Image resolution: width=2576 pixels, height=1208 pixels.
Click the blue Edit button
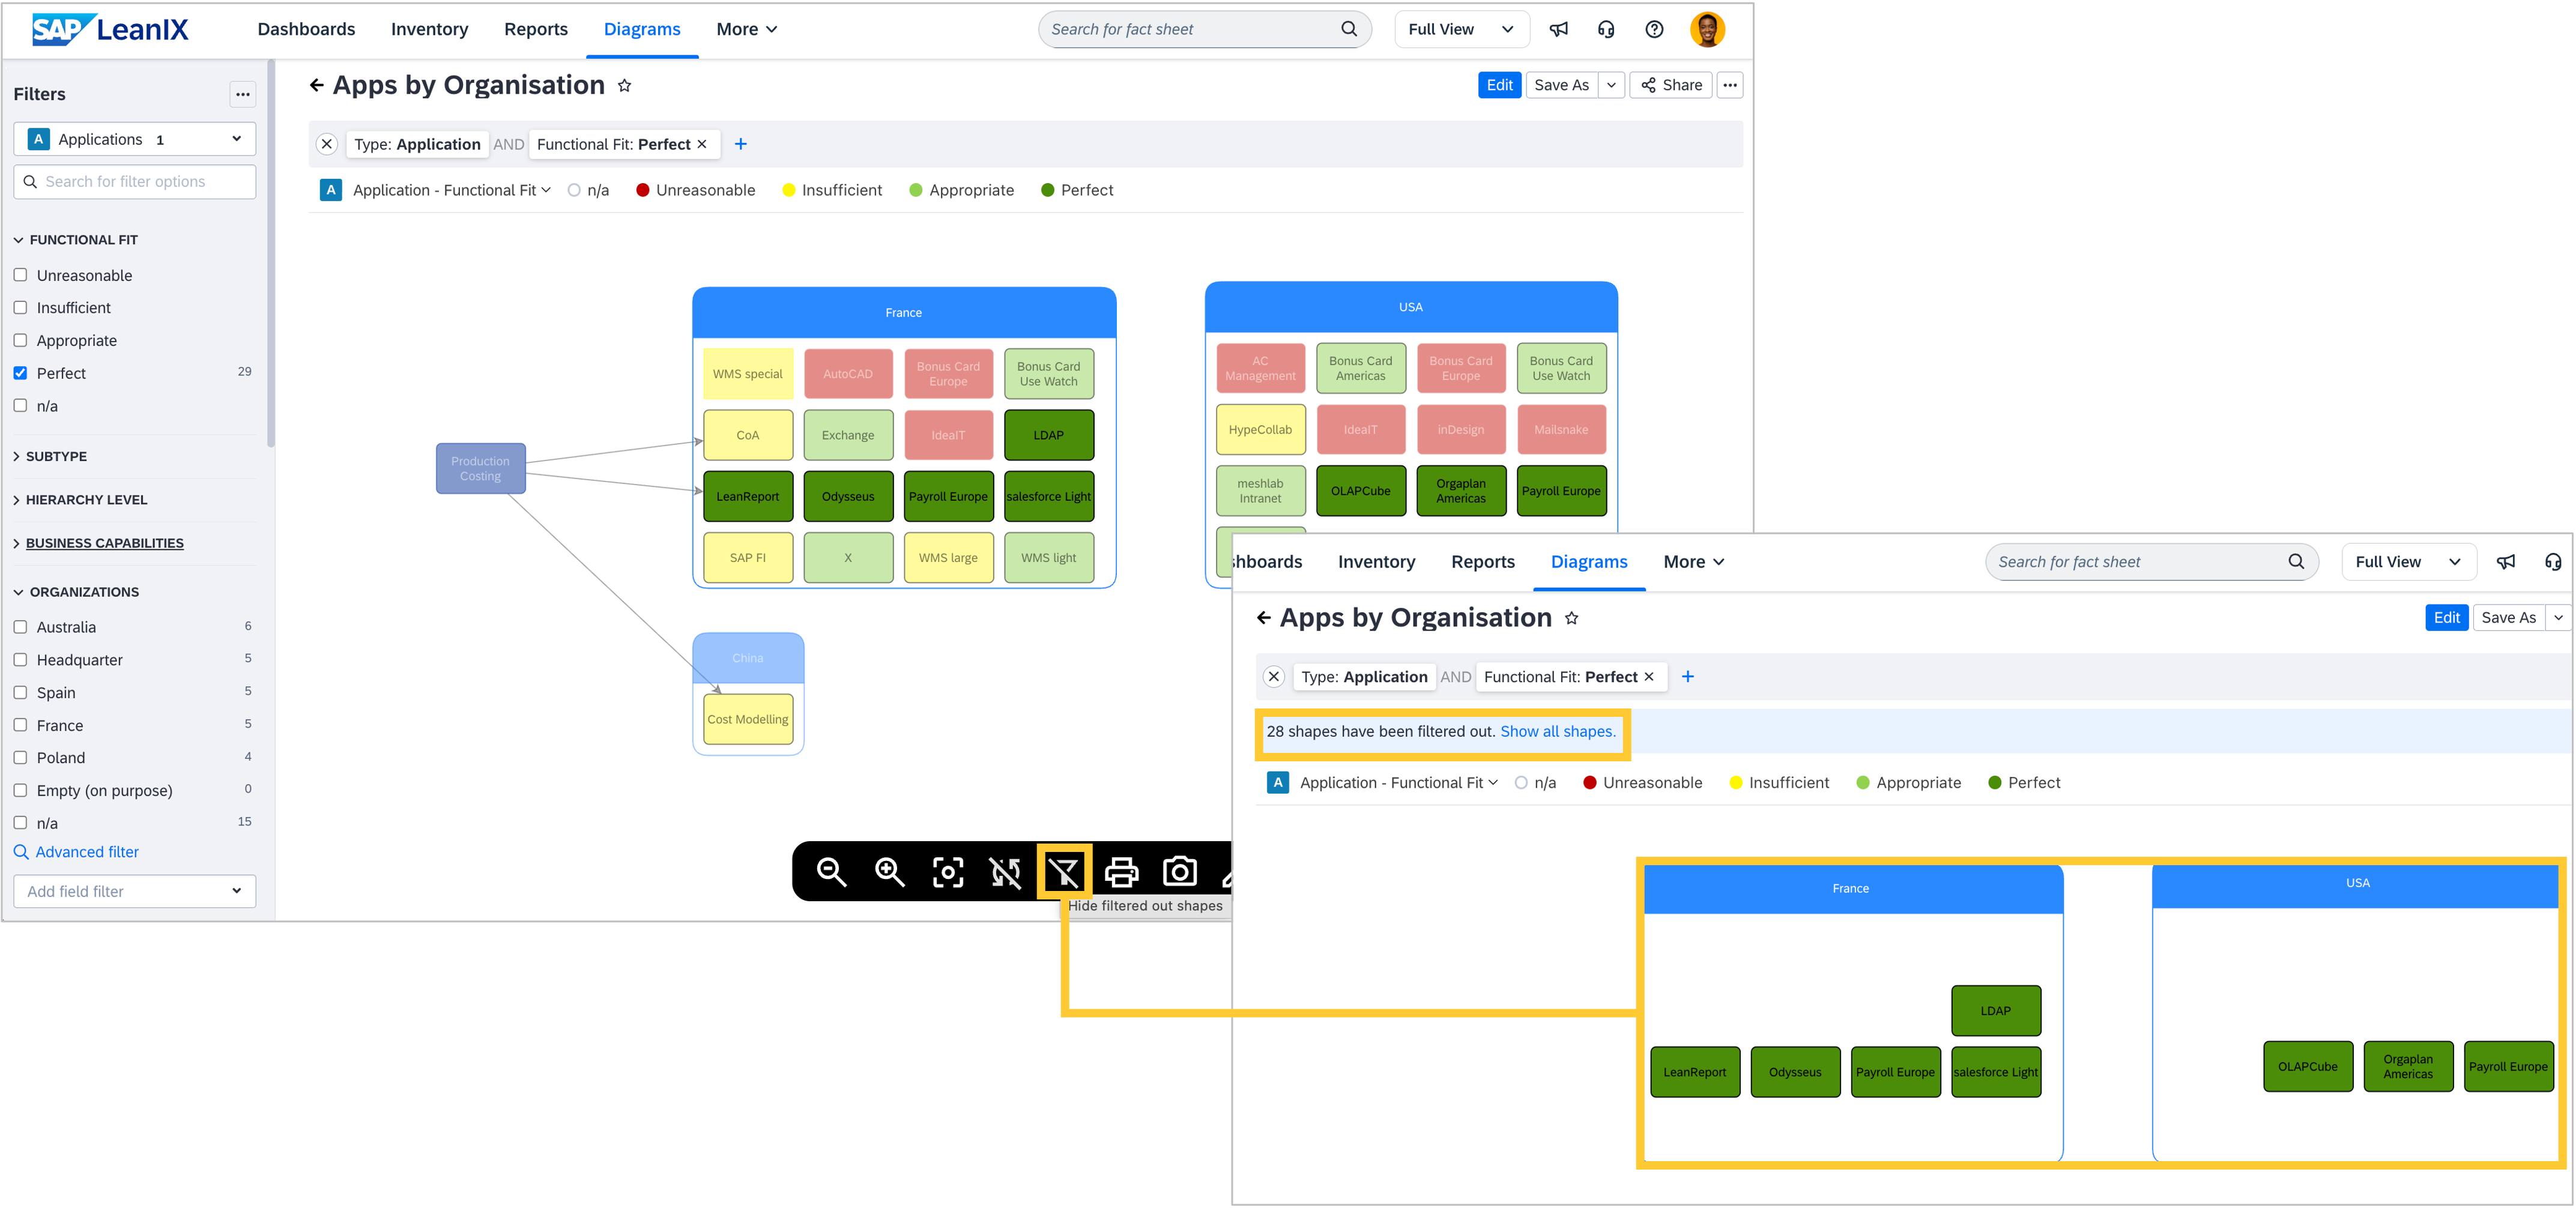coord(1499,85)
